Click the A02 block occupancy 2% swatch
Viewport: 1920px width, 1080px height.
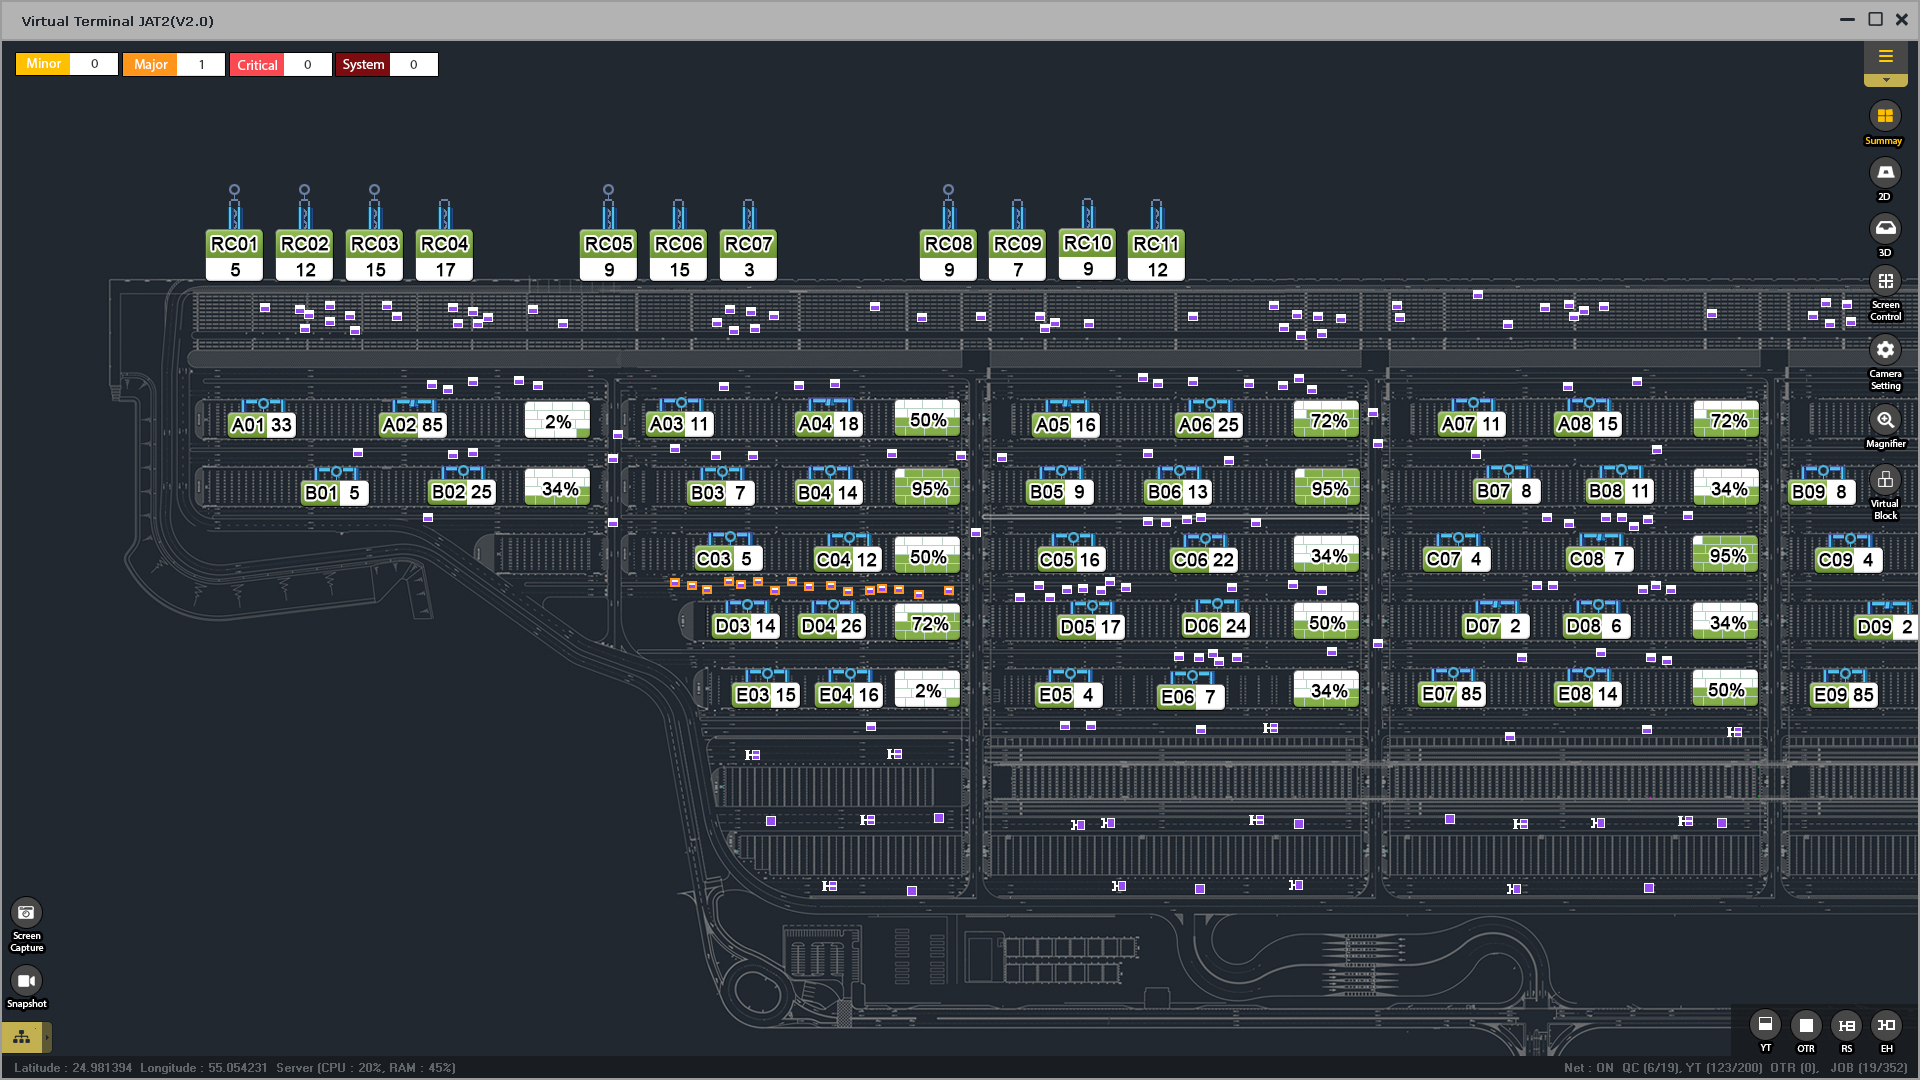(x=557, y=421)
